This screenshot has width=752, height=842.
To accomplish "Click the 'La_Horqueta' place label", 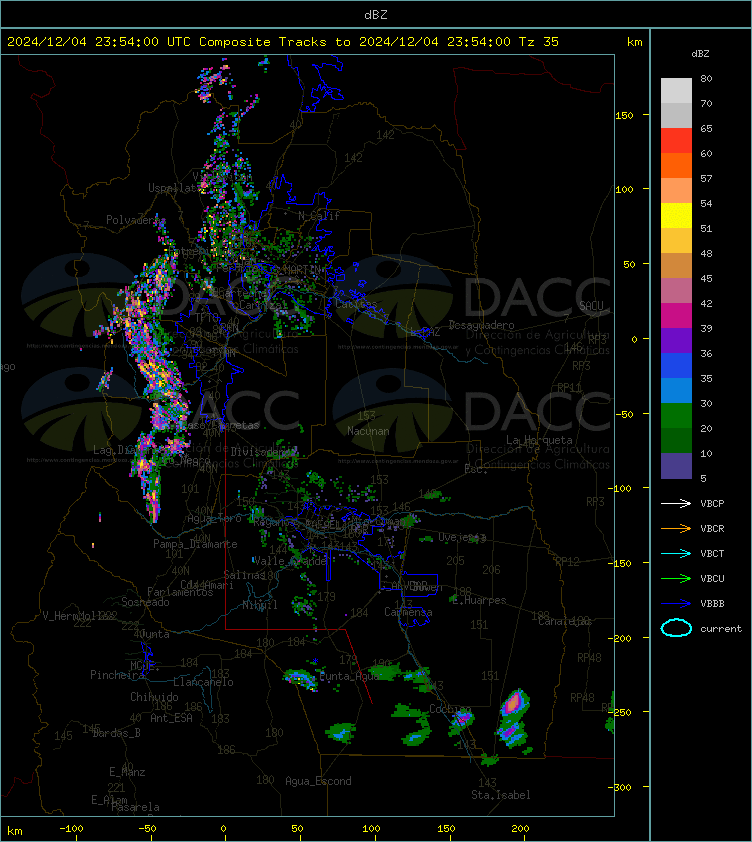I will (539, 440).
